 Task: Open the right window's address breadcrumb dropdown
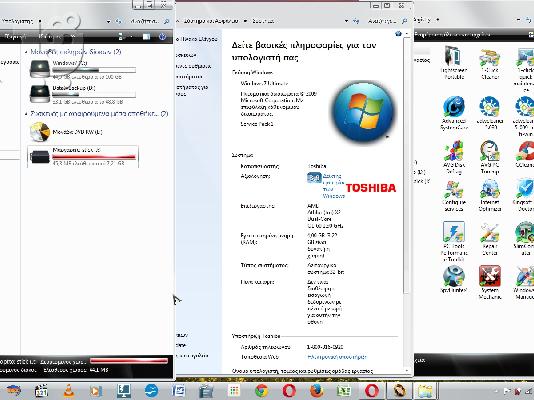[437, 20]
